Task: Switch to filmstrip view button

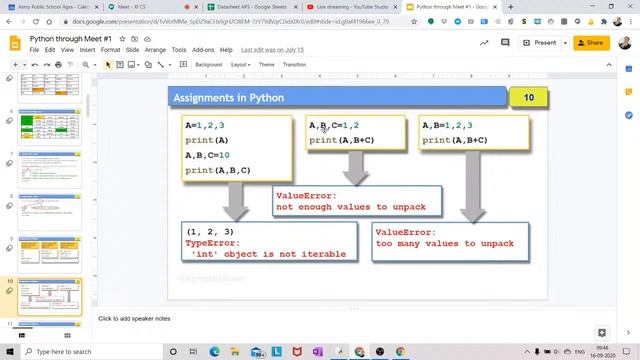Action: point(22,336)
